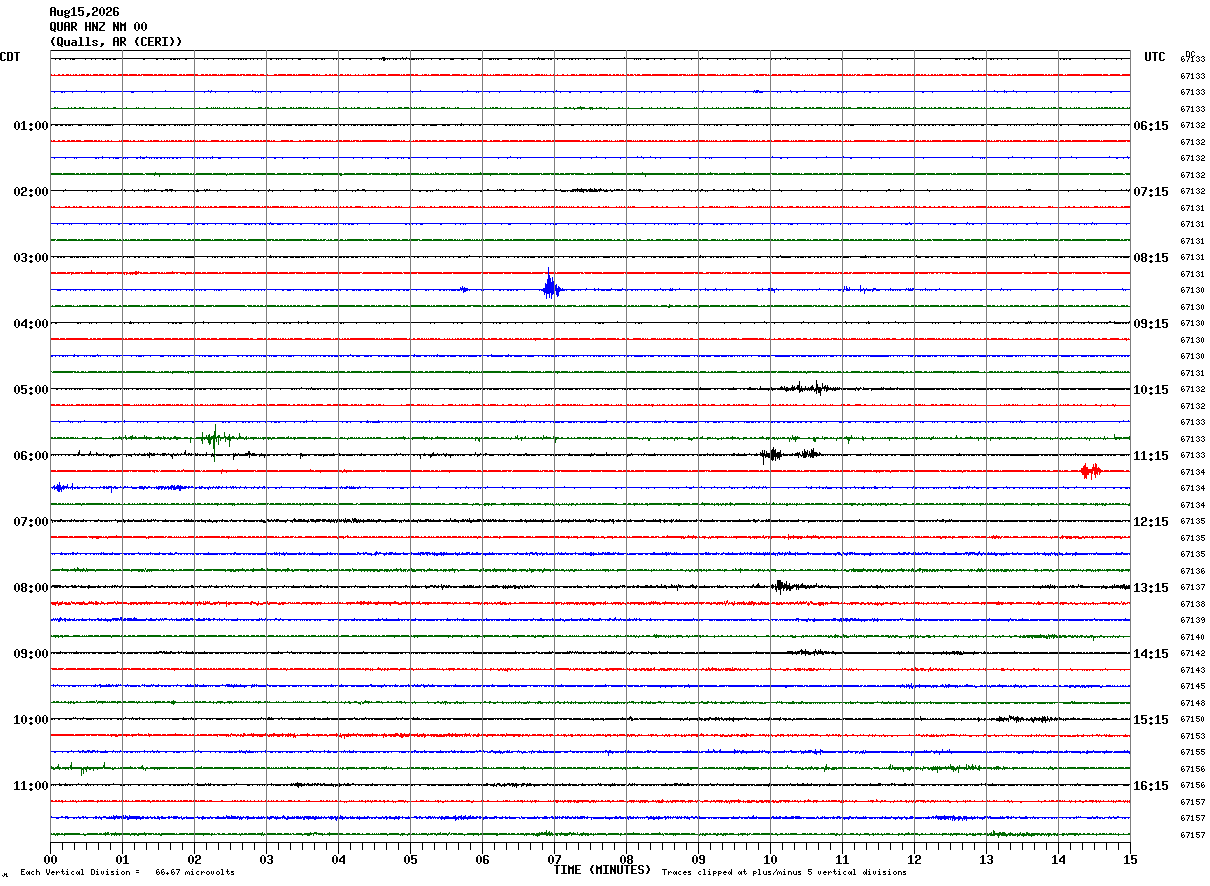Select the 15 minute tick label
1210x886 pixels.
tap(1130, 859)
